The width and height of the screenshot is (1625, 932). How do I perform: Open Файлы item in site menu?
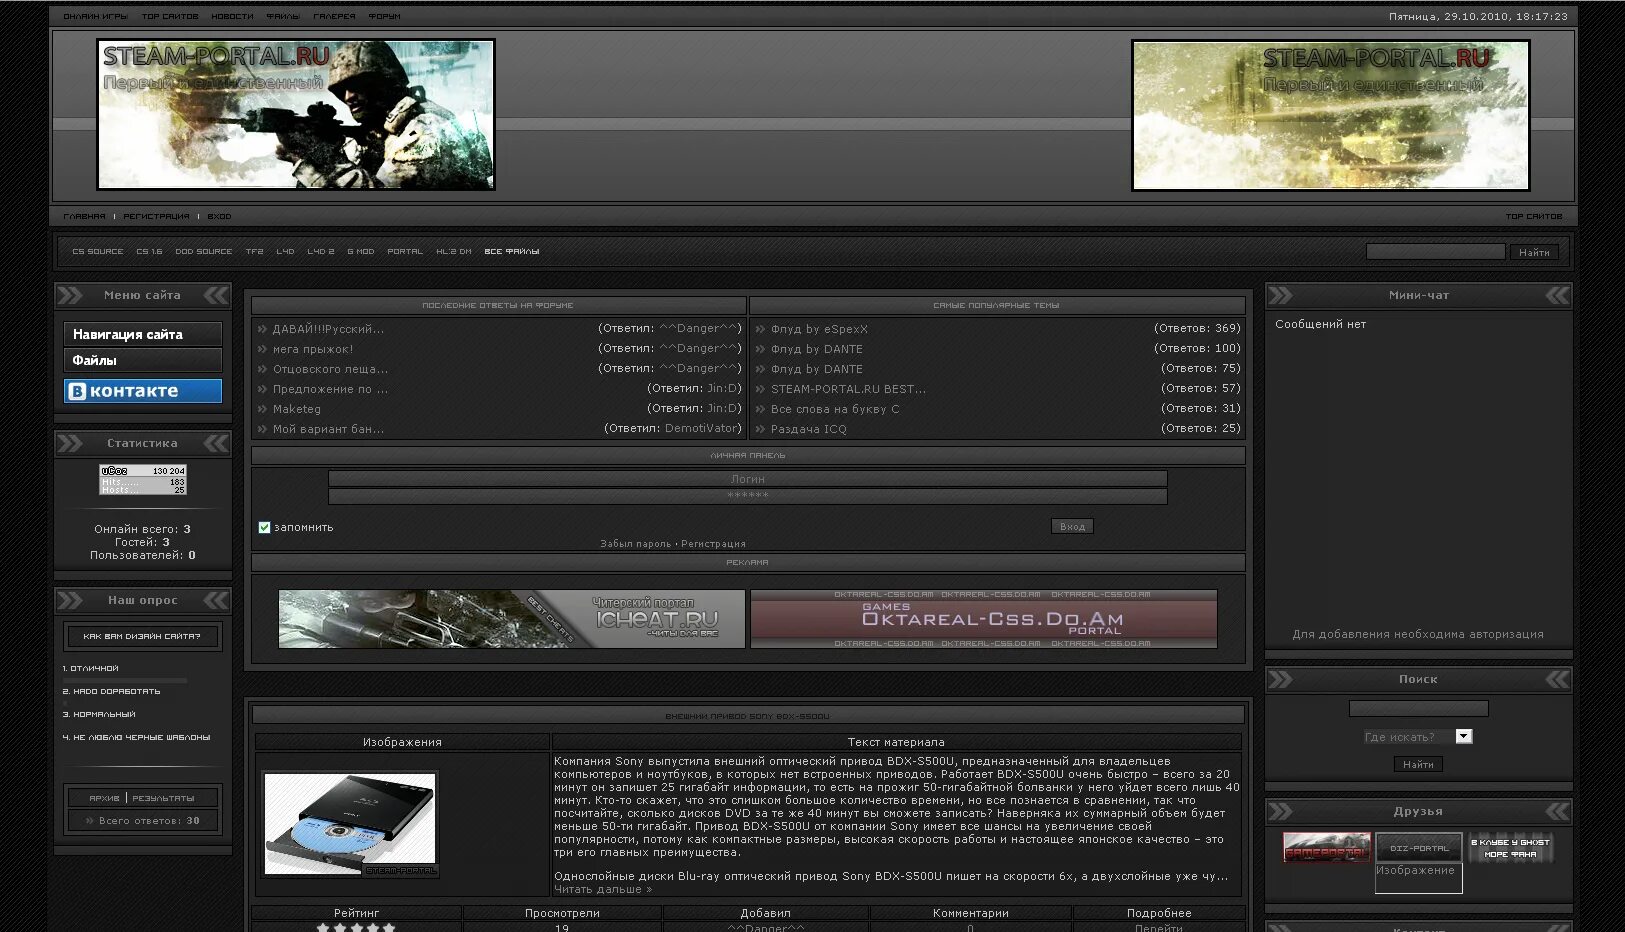tap(143, 360)
